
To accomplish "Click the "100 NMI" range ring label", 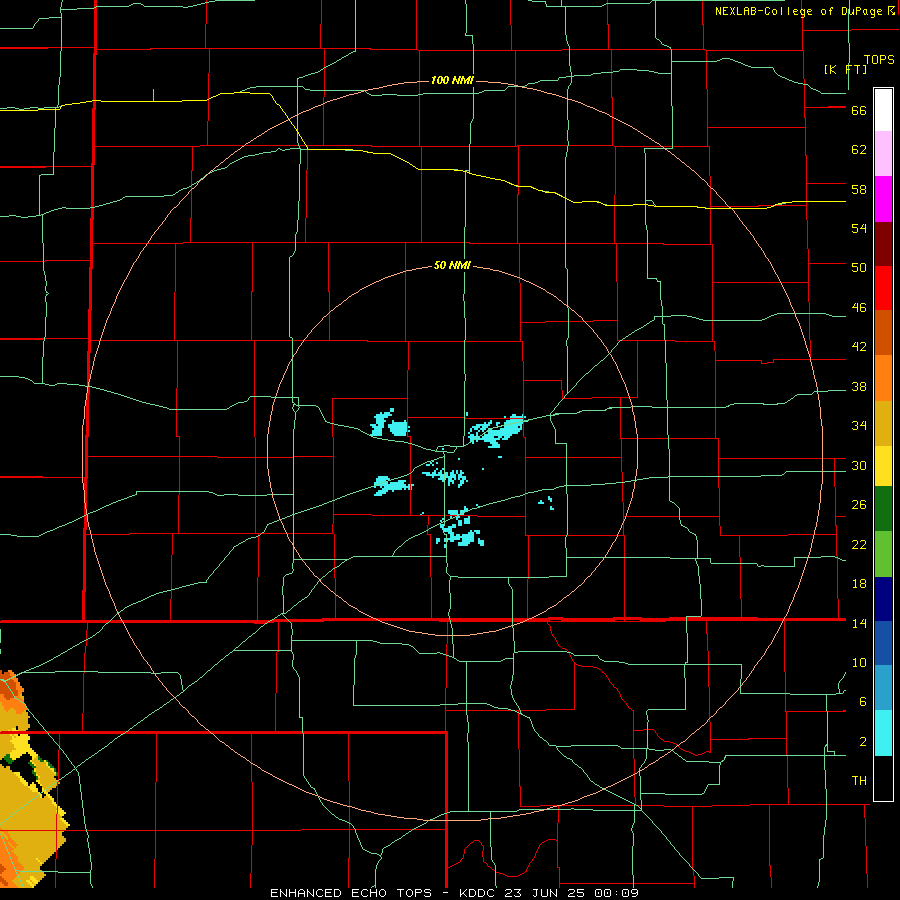I will pos(452,80).
